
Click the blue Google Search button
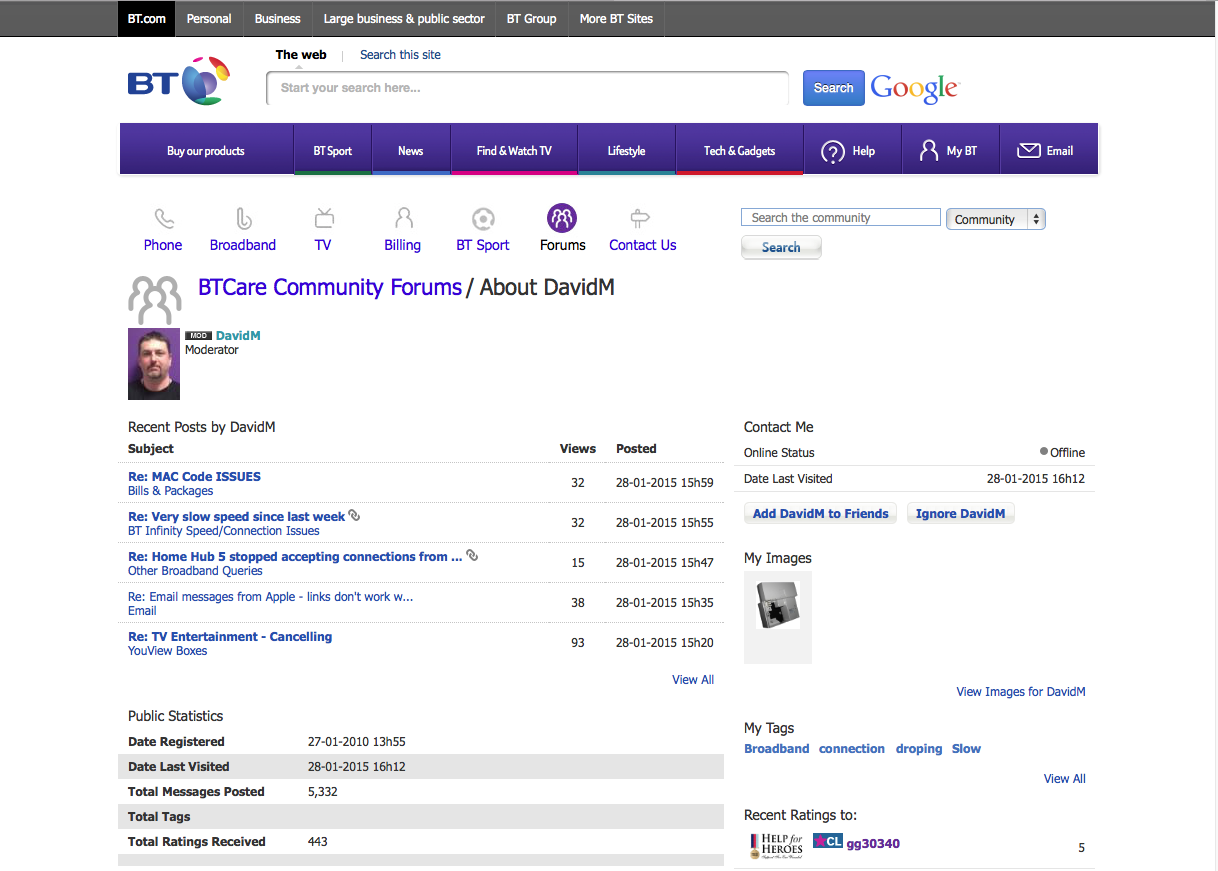(833, 88)
